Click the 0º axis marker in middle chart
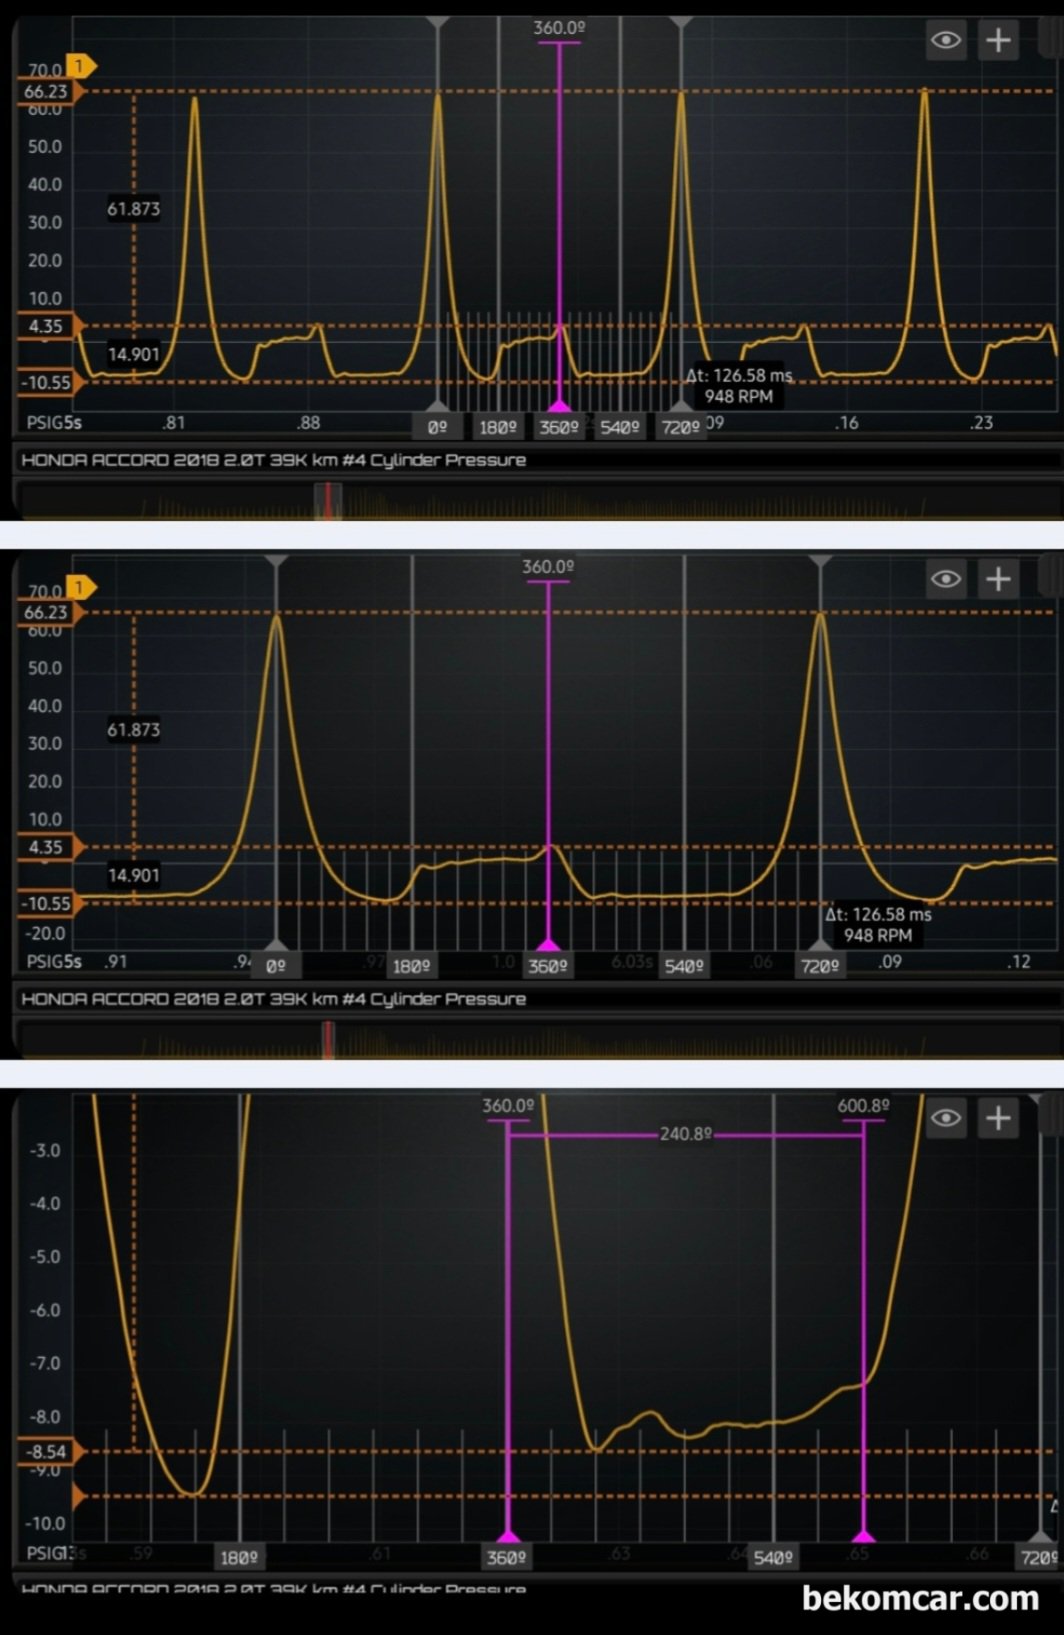1064x1635 pixels. (x=276, y=966)
